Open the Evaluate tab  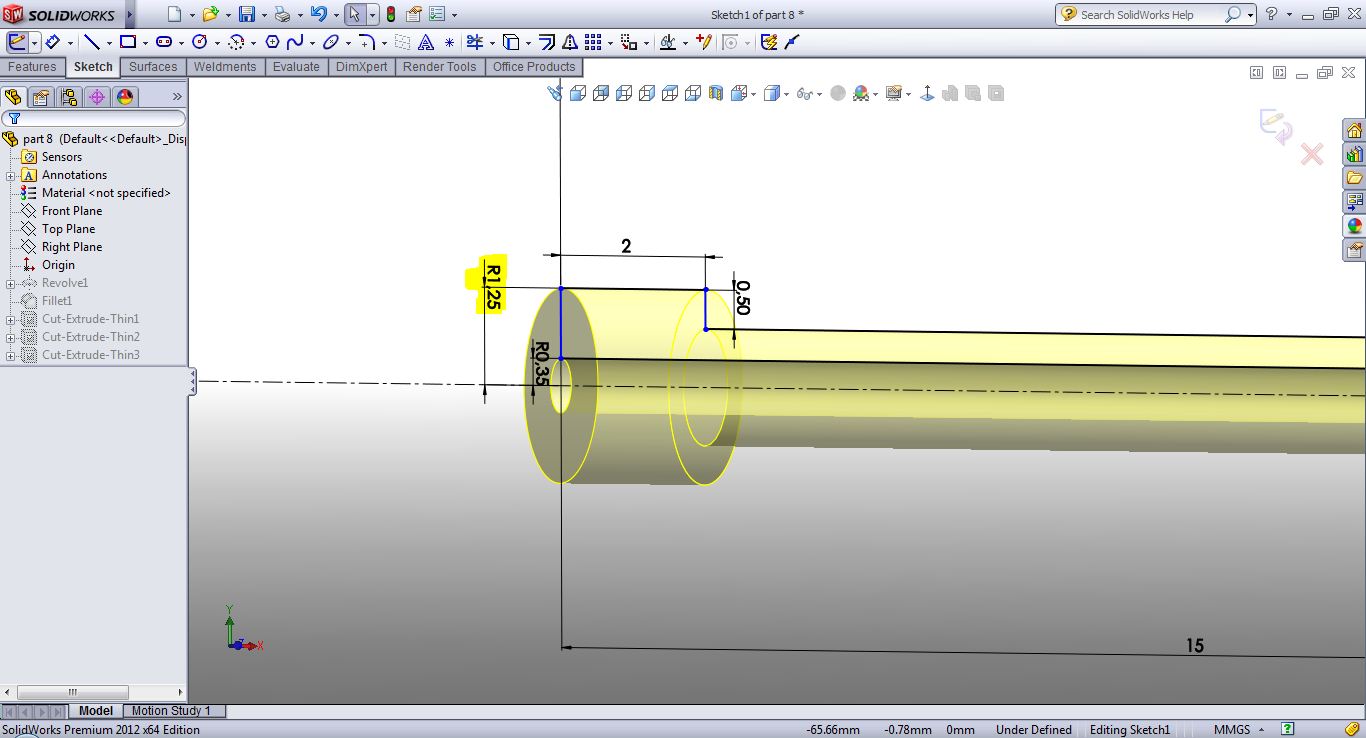pyautogui.click(x=296, y=67)
